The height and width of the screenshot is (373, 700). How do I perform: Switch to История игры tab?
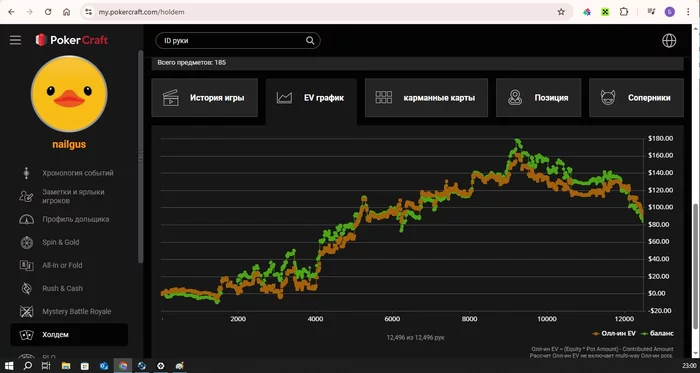click(x=204, y=98)
